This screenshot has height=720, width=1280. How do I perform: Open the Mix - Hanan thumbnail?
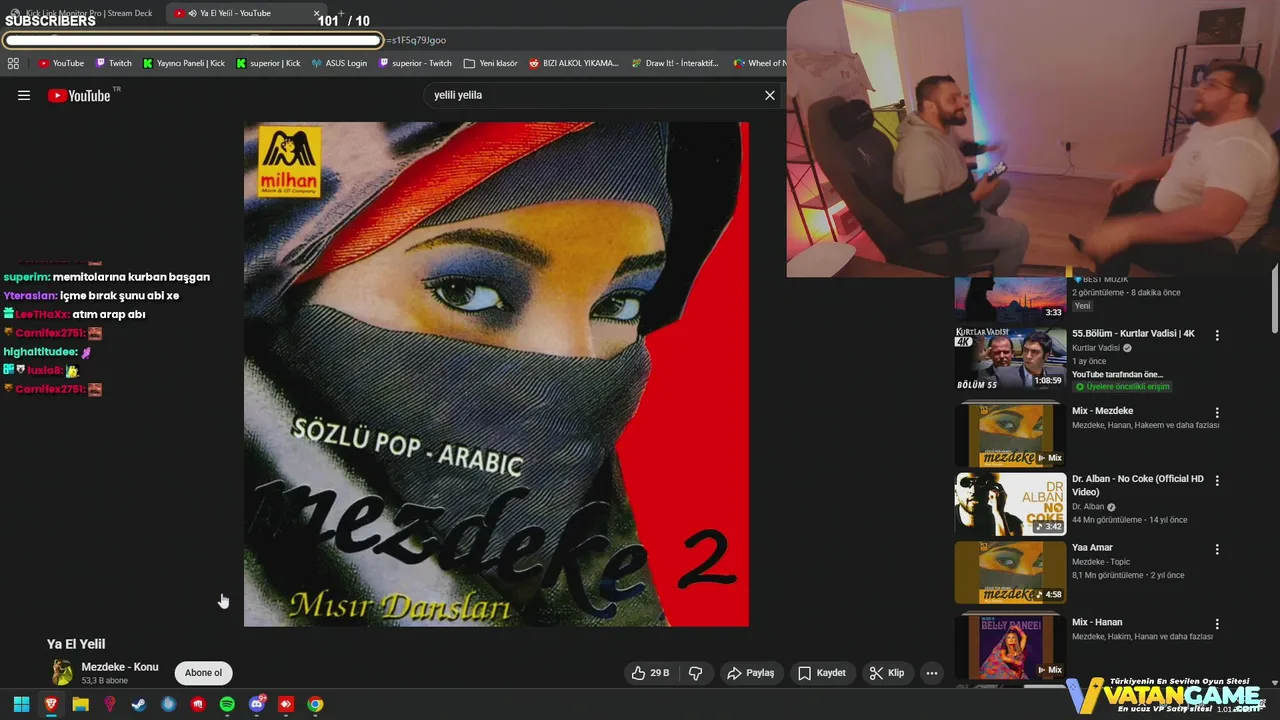pyautogui.click(x=1010, y=646)
